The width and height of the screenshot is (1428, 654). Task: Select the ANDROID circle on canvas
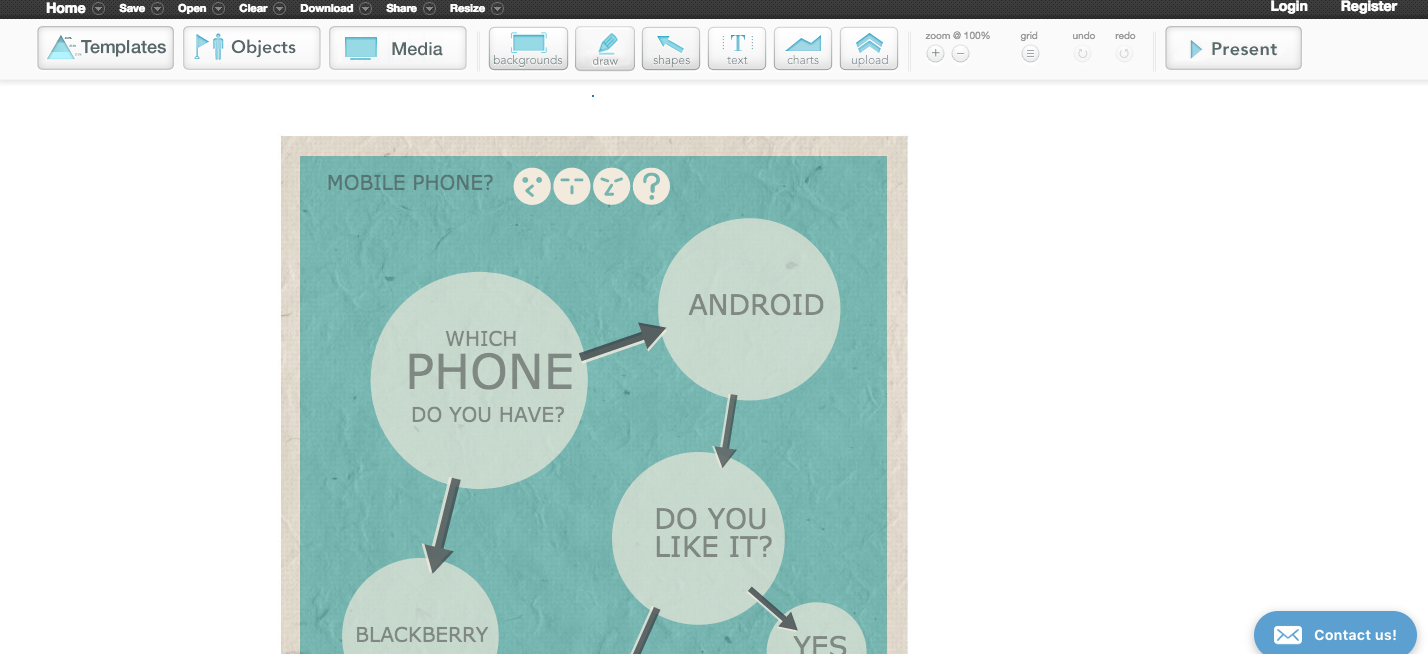tap(749, 309)
